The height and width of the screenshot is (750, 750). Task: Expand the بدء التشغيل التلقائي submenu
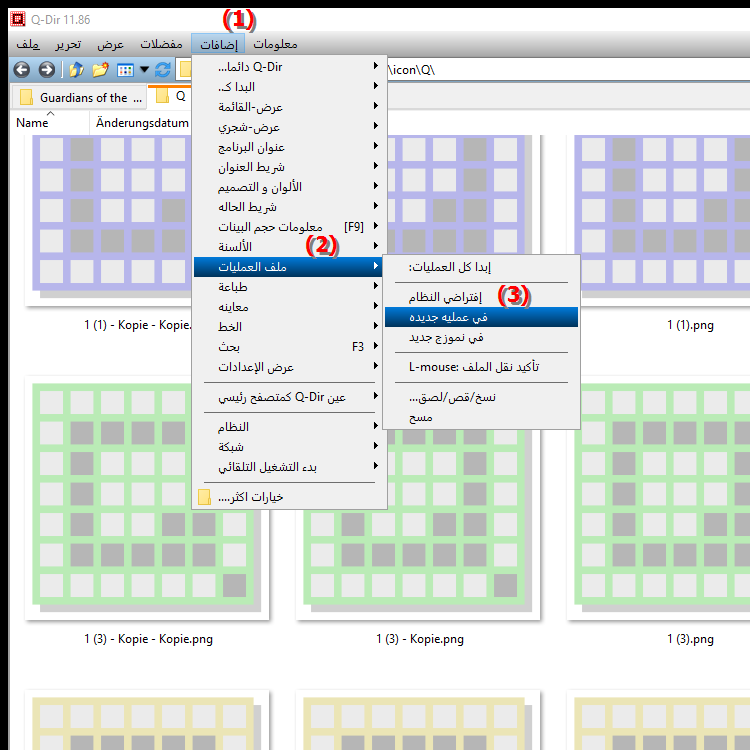tap(289, 467)
